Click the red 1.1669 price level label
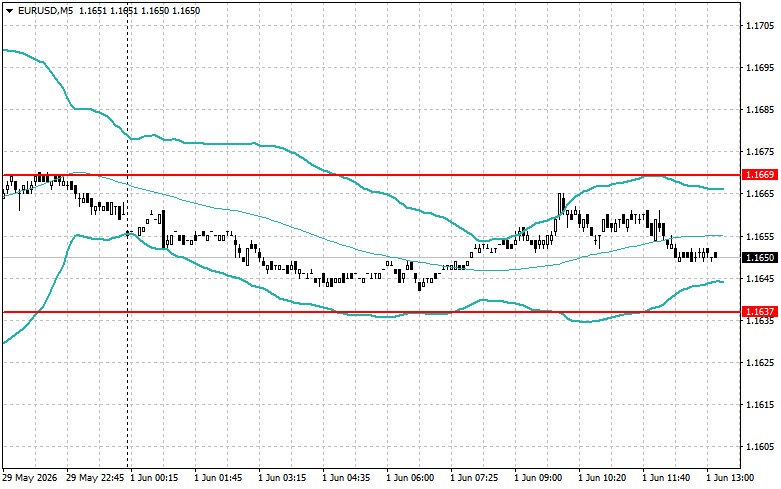Screen dimensions: 781x489 pyautogui.click(x=760, y=175)
